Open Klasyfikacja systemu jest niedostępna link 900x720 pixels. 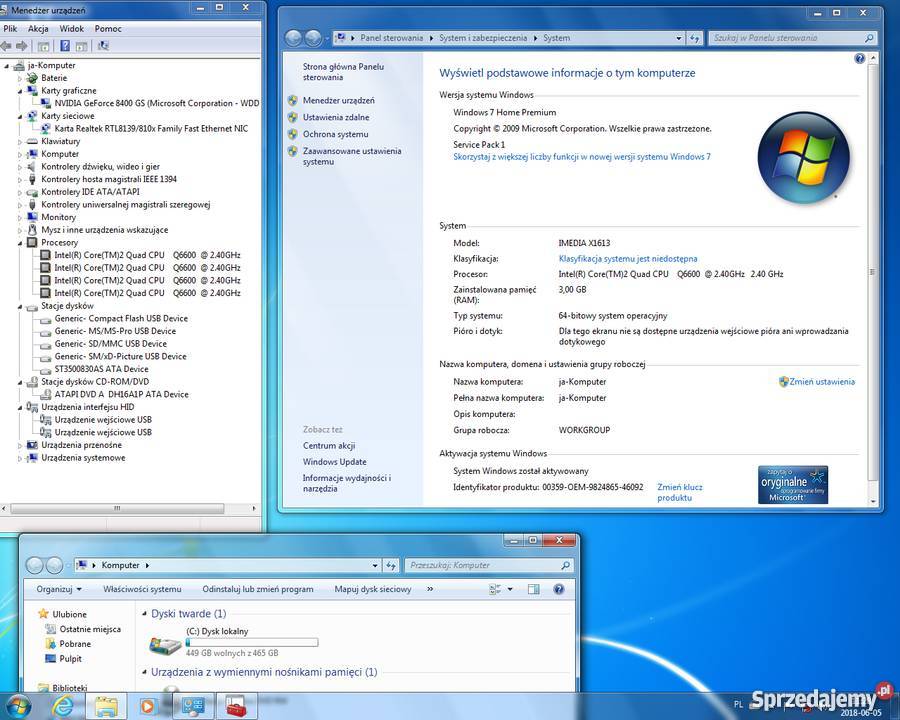pos(628,259)
